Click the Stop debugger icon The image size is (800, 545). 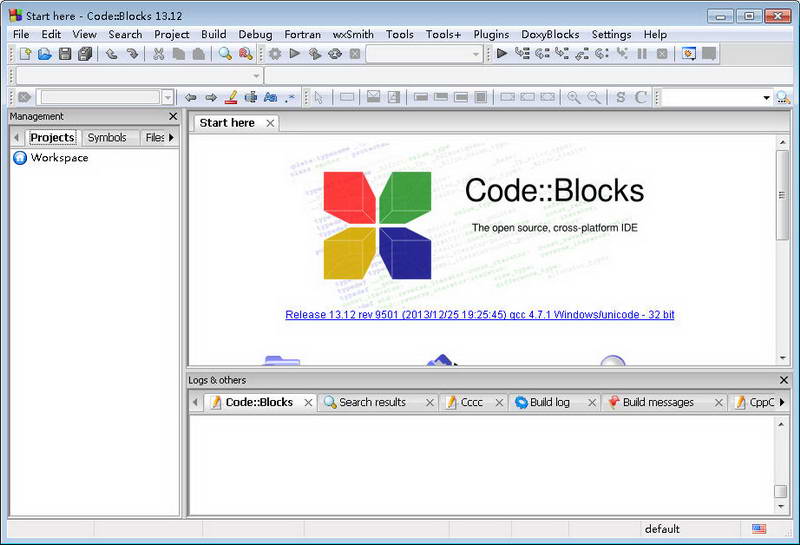[662, 54]
